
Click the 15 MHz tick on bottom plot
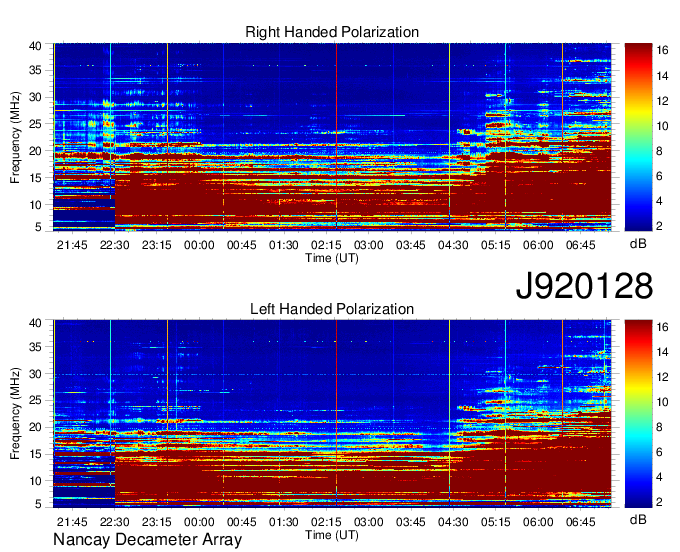point(35,454)
